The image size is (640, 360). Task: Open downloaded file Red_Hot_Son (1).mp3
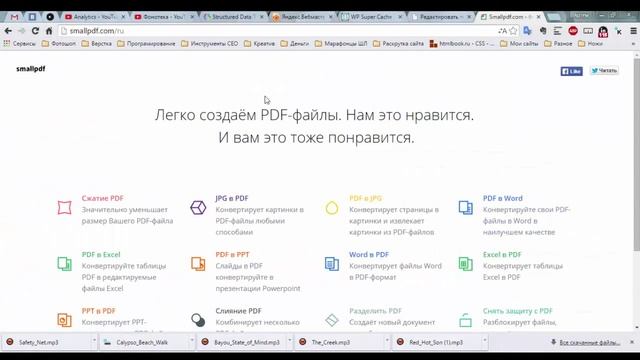(x=437, y=342)
